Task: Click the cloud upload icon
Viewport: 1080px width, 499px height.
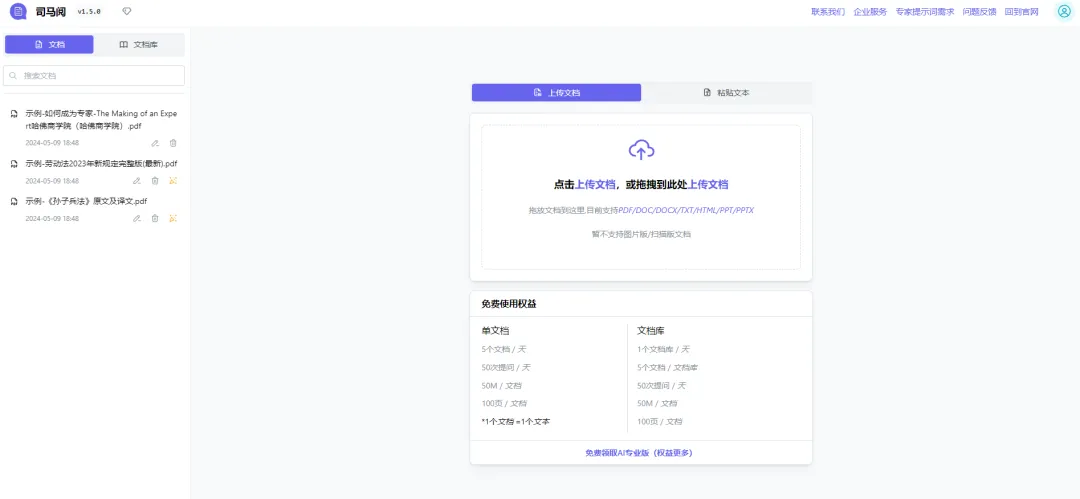Action: [641, 150]
